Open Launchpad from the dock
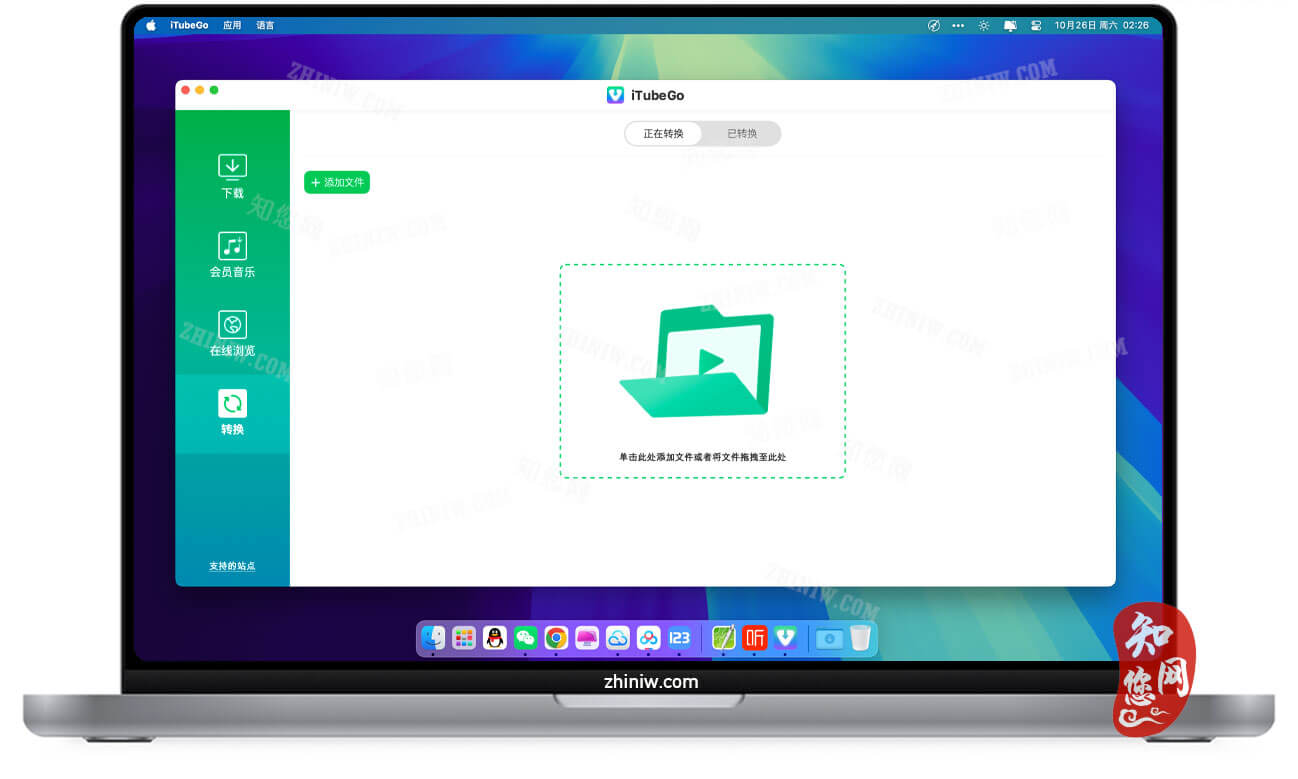 click(x=464, y=638)
